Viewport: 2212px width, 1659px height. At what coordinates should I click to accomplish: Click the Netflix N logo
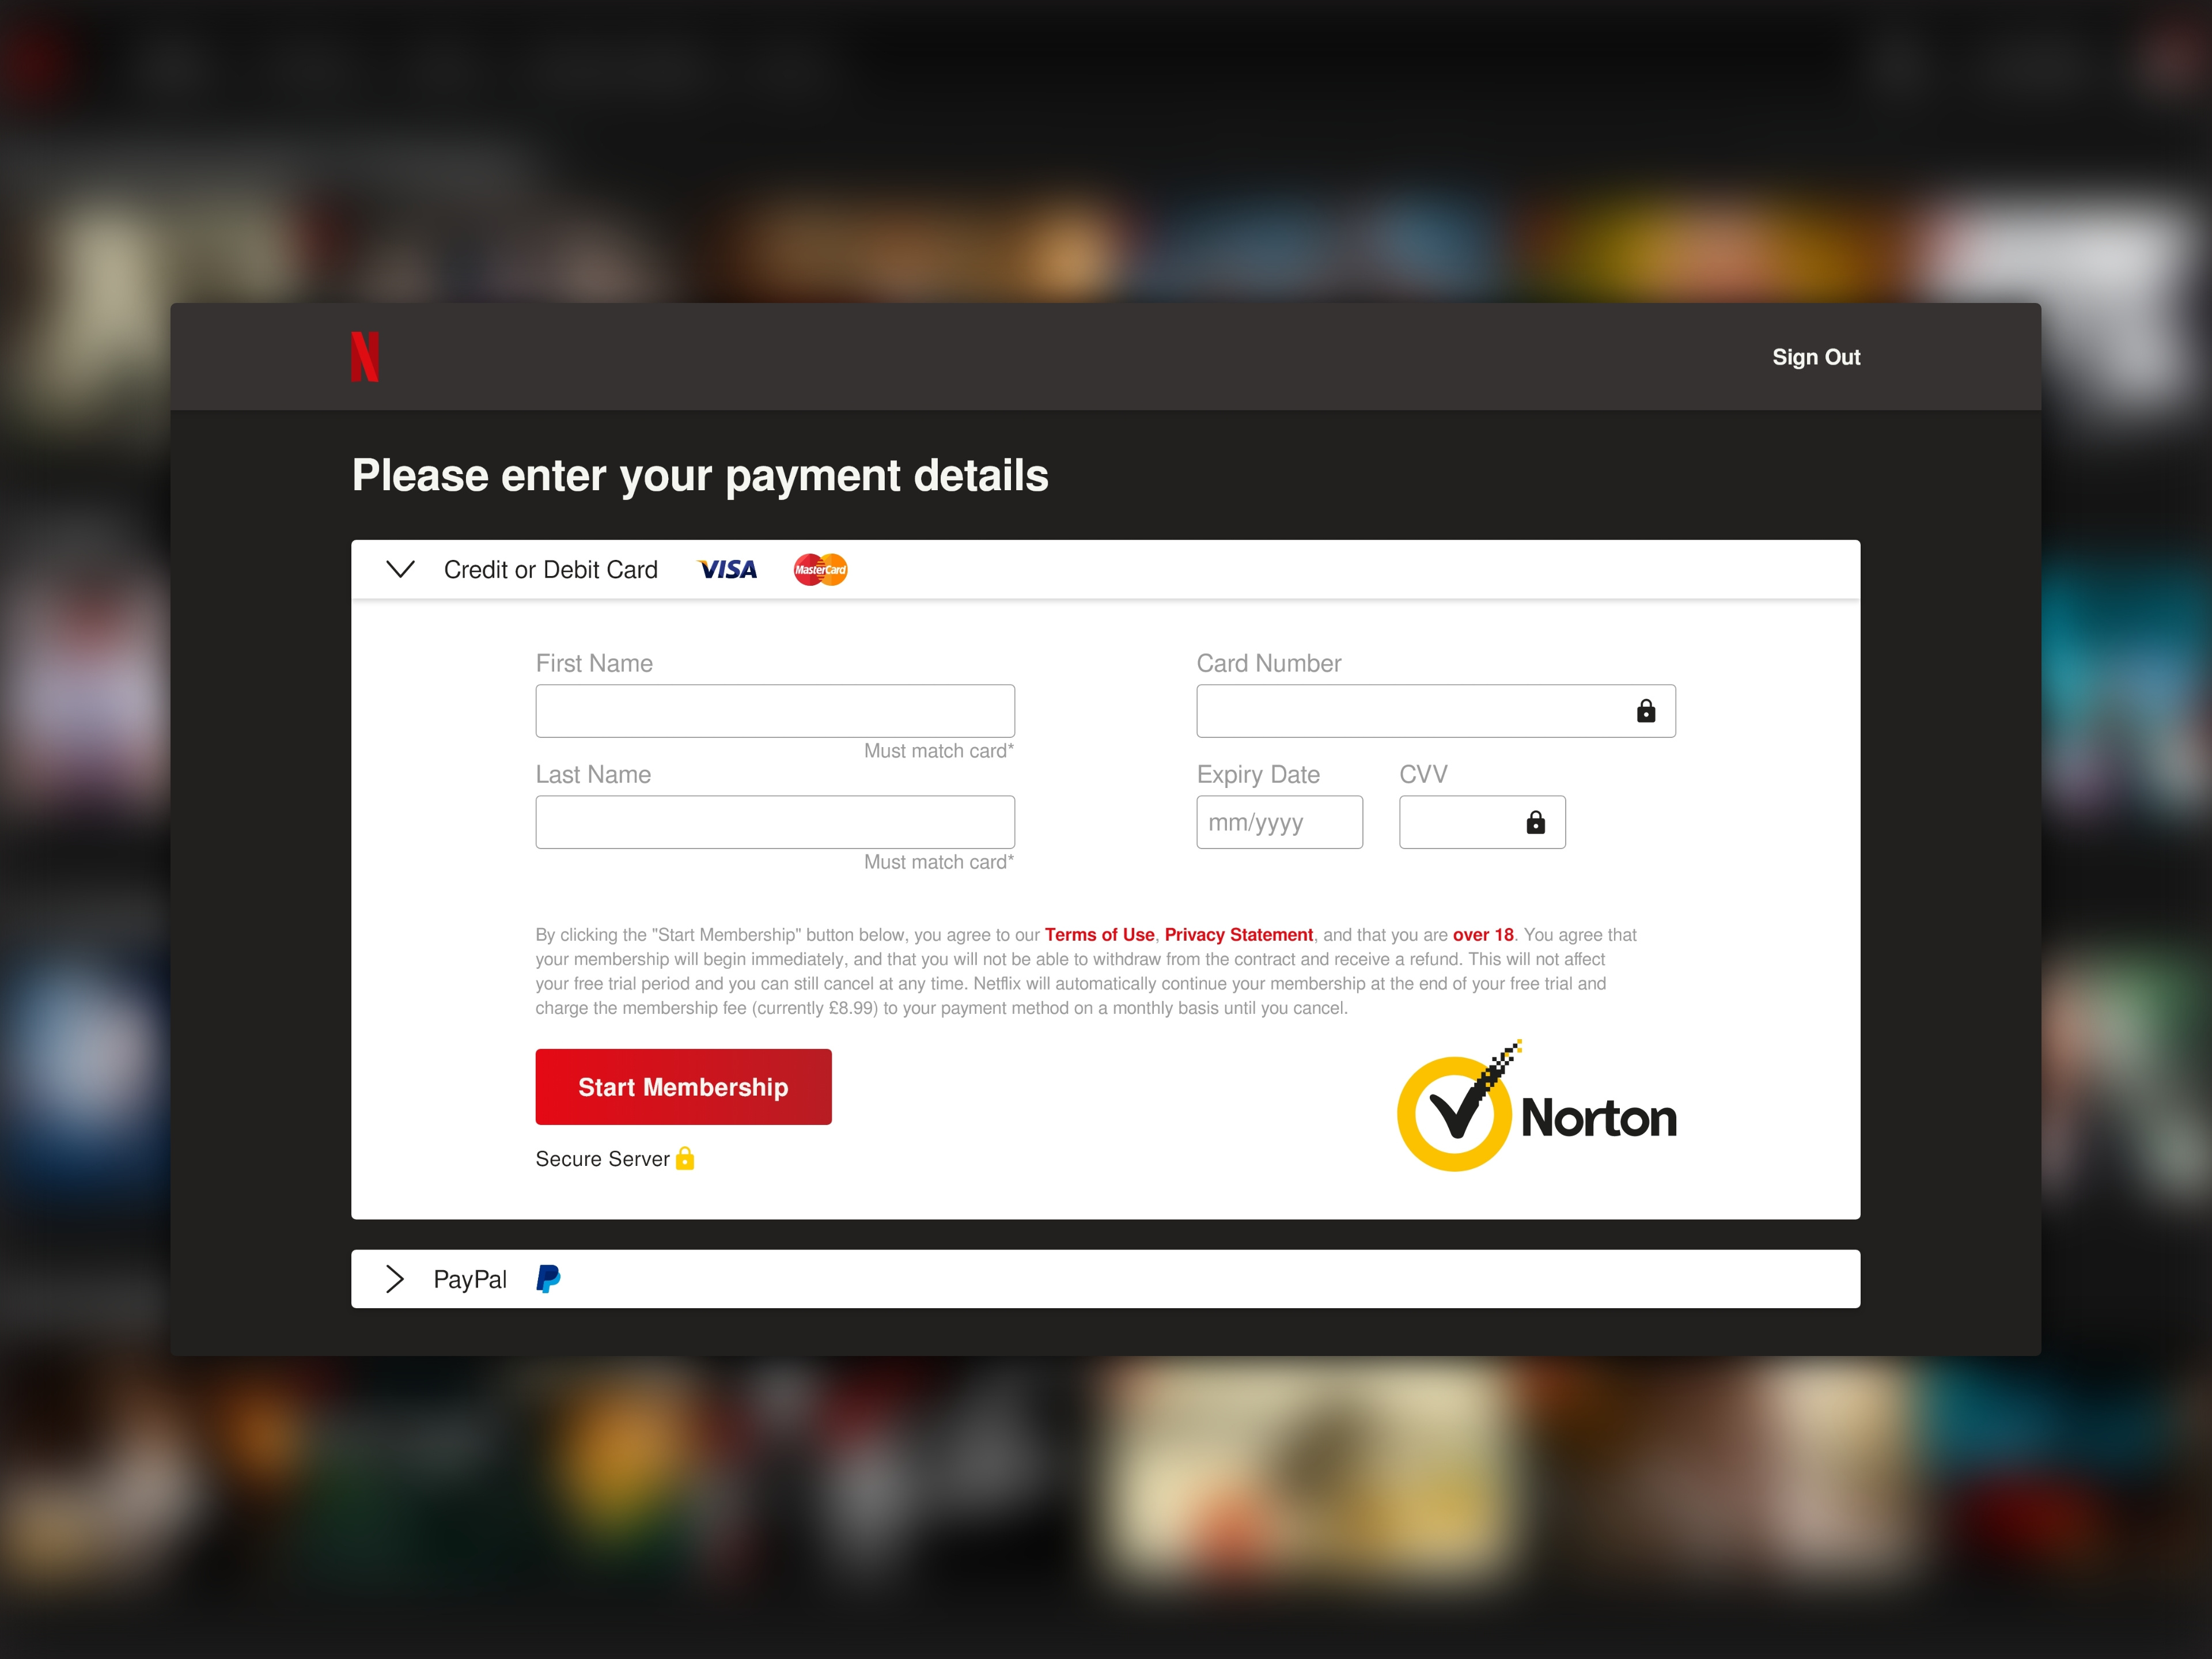pos(364,356)
